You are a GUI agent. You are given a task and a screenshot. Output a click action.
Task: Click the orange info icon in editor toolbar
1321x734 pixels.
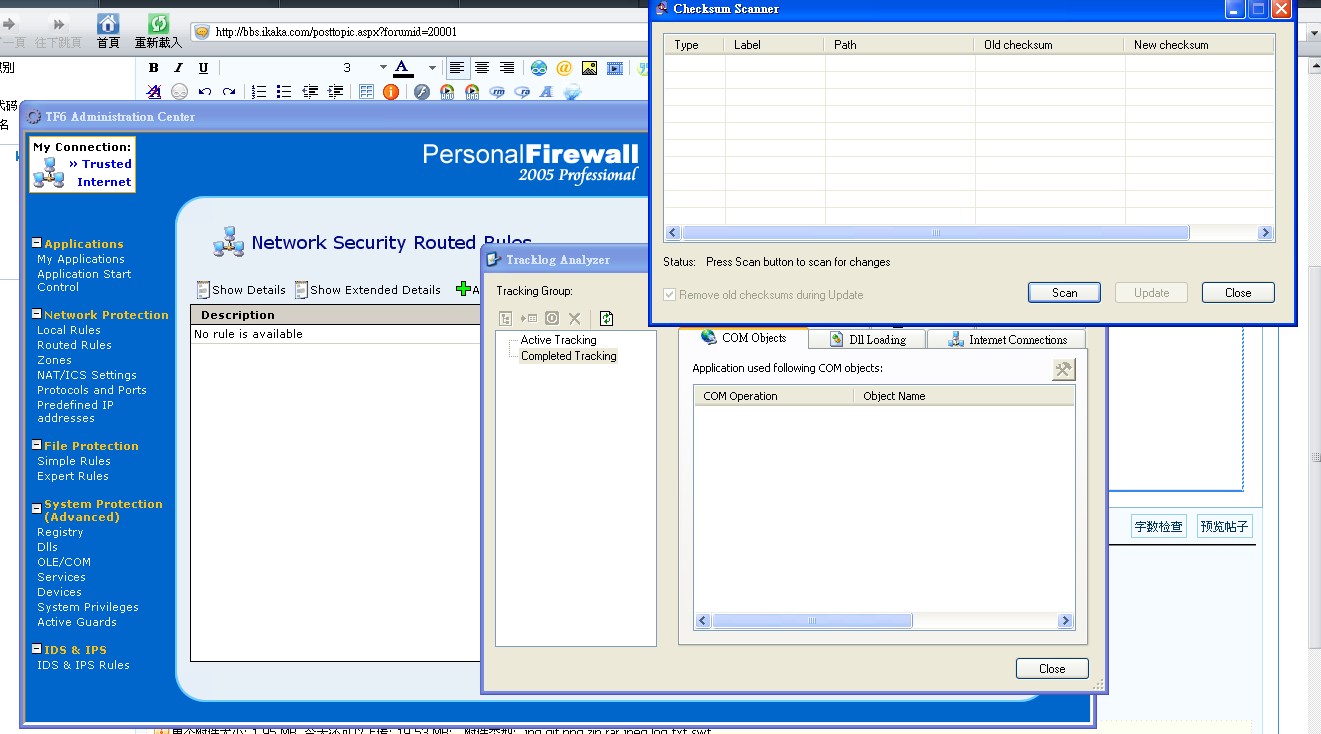coord(391,92)
